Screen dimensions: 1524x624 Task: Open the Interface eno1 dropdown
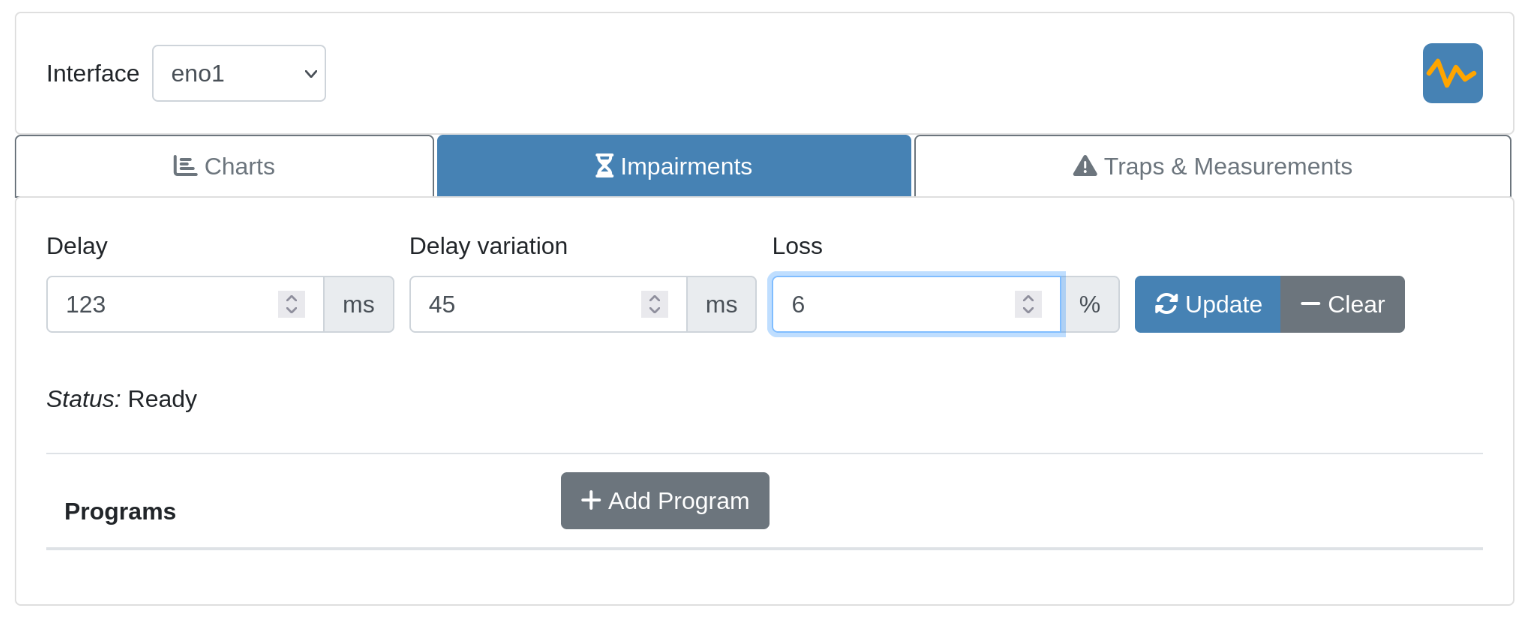(239, 73)
